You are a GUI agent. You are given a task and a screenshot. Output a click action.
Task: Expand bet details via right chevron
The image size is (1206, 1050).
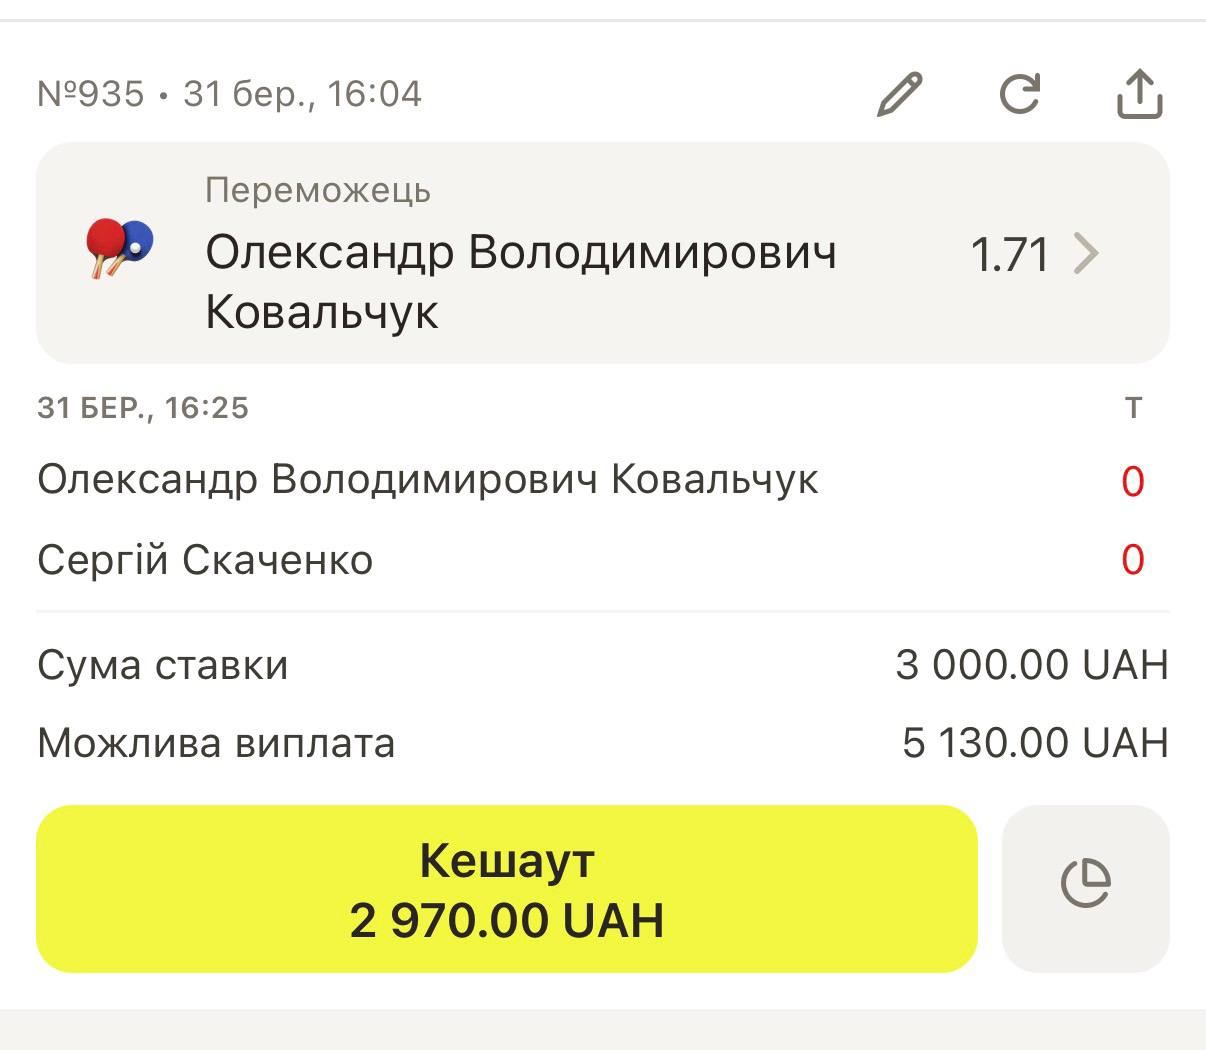1087,254
